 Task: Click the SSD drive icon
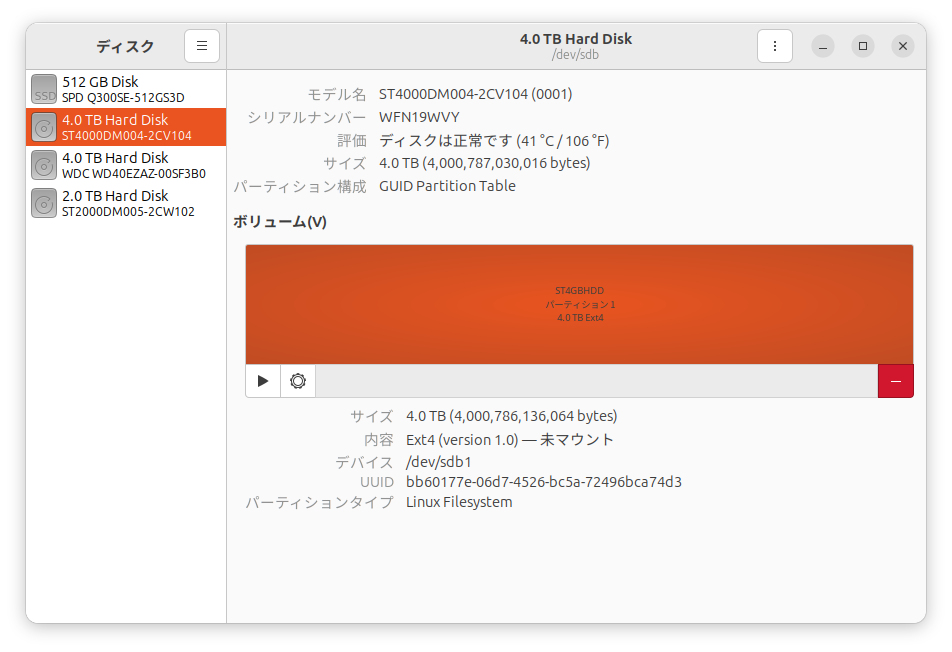[44, 89]
